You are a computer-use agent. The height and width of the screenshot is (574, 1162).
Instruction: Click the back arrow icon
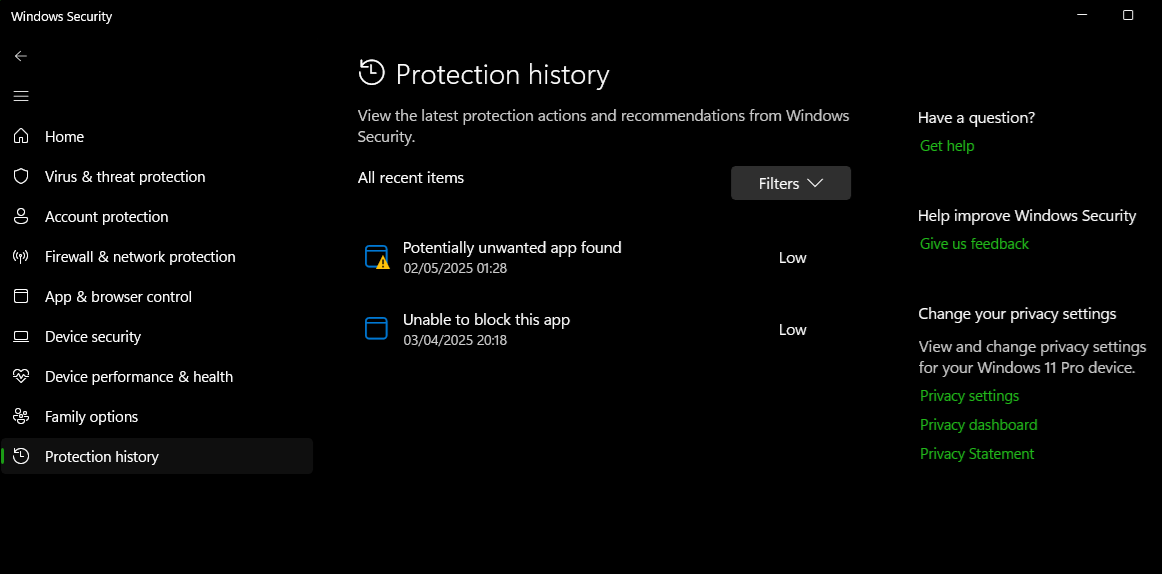[21, 56]
